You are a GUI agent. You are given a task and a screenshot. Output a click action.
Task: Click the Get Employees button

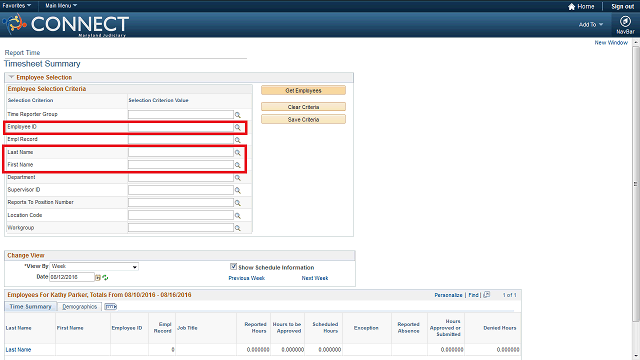(303, 90)
